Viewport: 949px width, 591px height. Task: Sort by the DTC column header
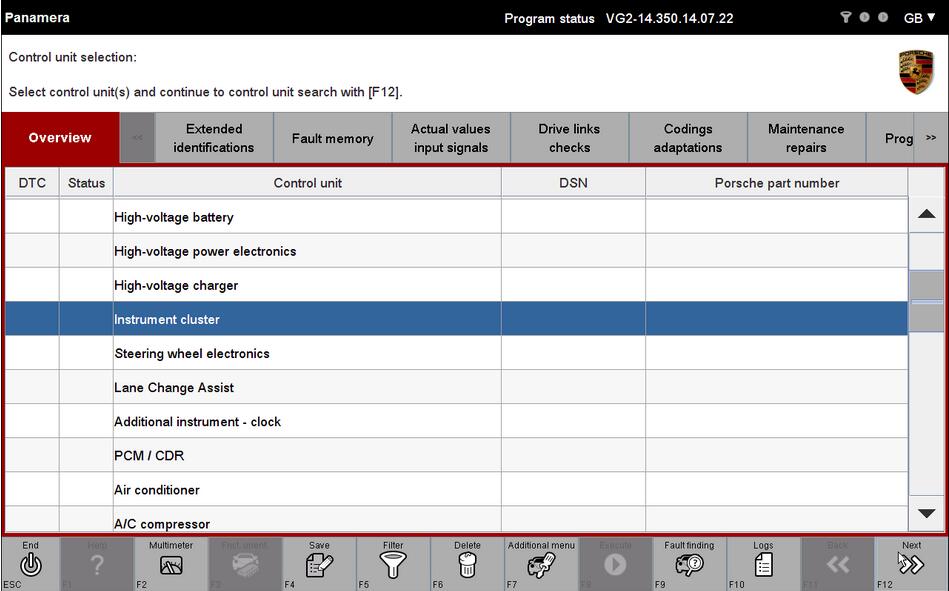coord(32,183)
